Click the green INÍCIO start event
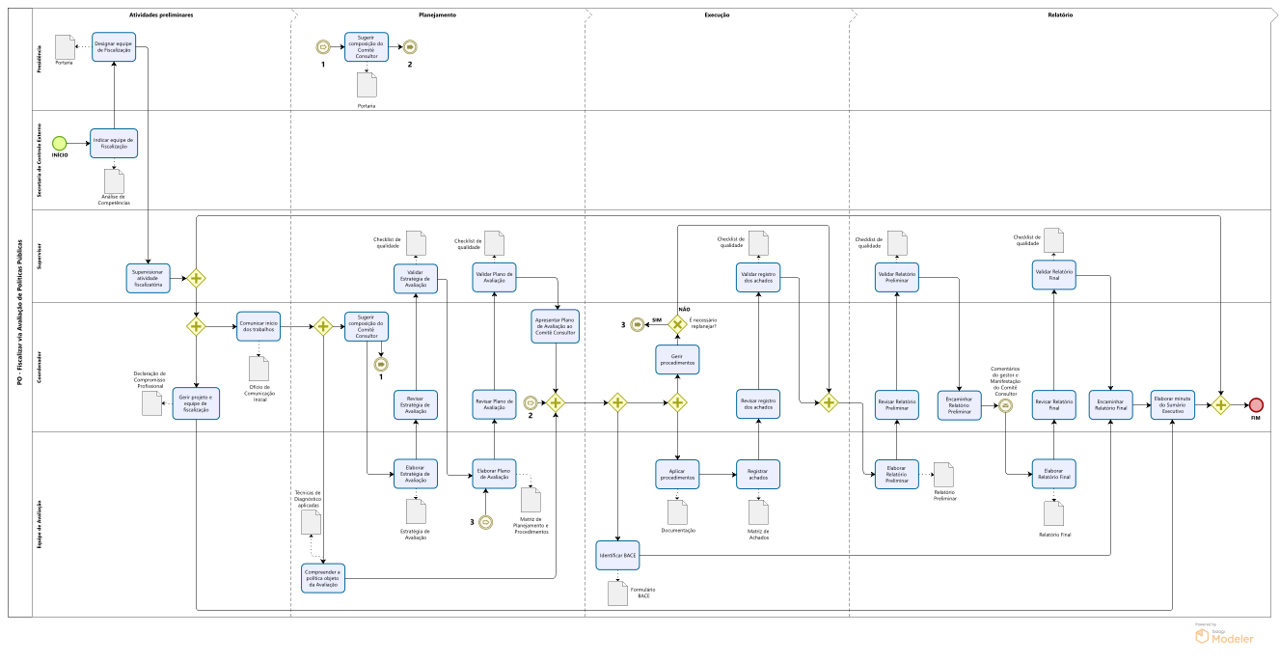This screenshot has height=662, width=1280. click(x=60, y=143)
